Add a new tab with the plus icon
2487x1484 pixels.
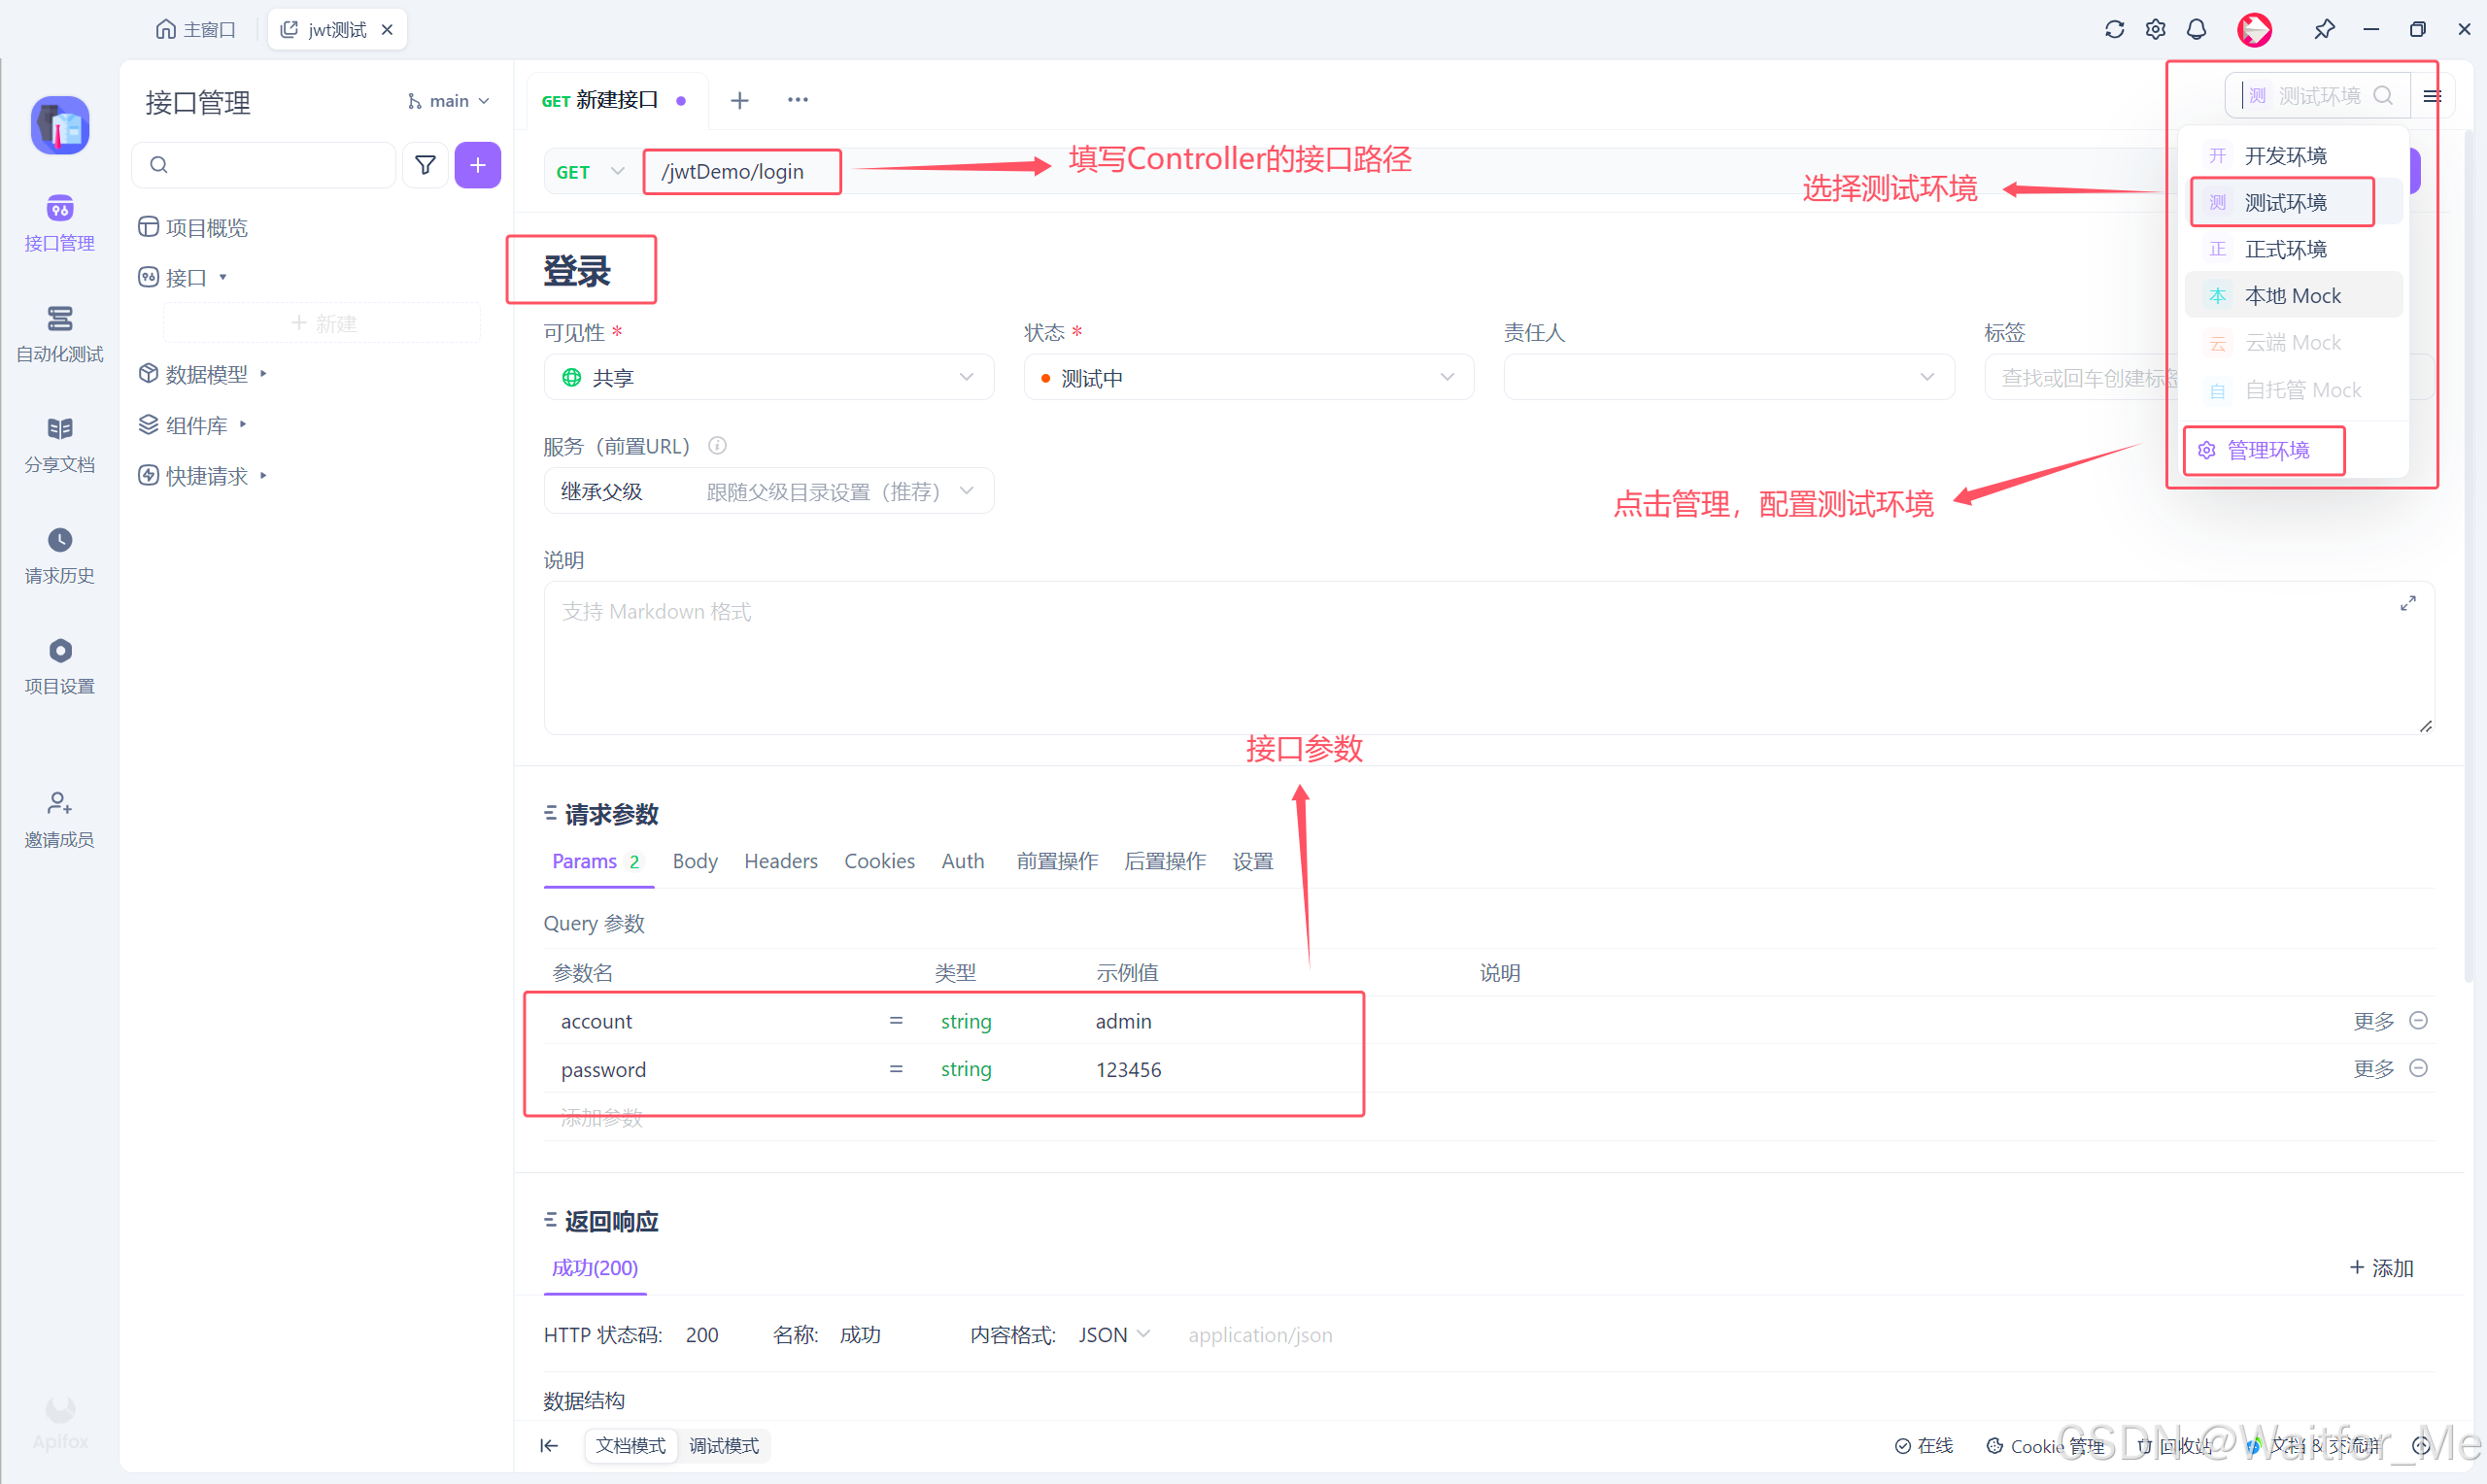pos(740,100)
